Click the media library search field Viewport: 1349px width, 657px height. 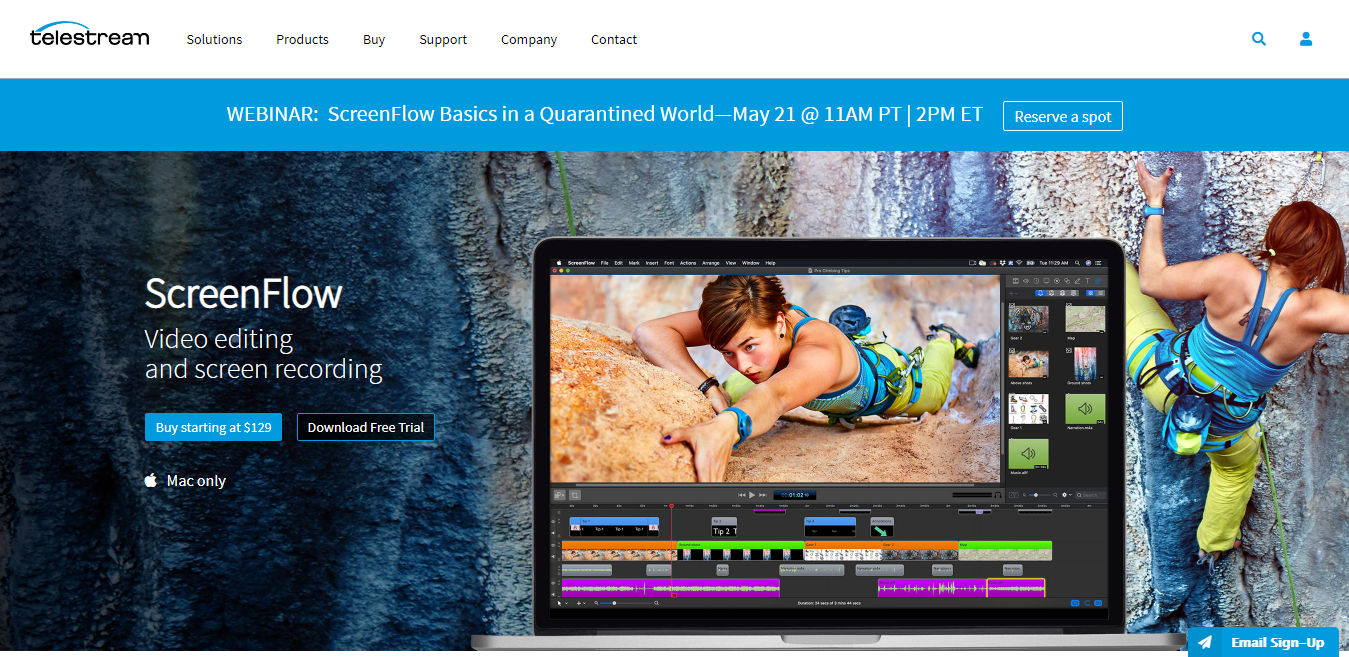pos(1090,494)
